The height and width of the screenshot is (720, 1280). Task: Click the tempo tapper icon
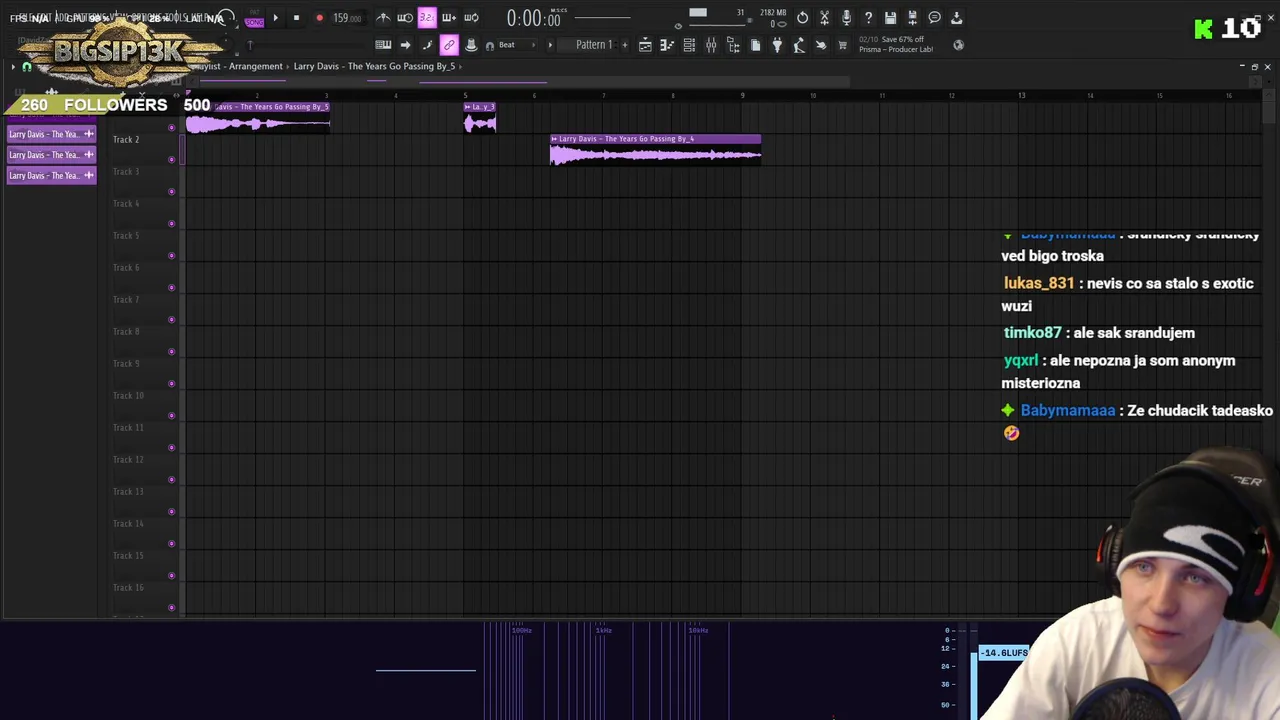[x=799, y=45]
